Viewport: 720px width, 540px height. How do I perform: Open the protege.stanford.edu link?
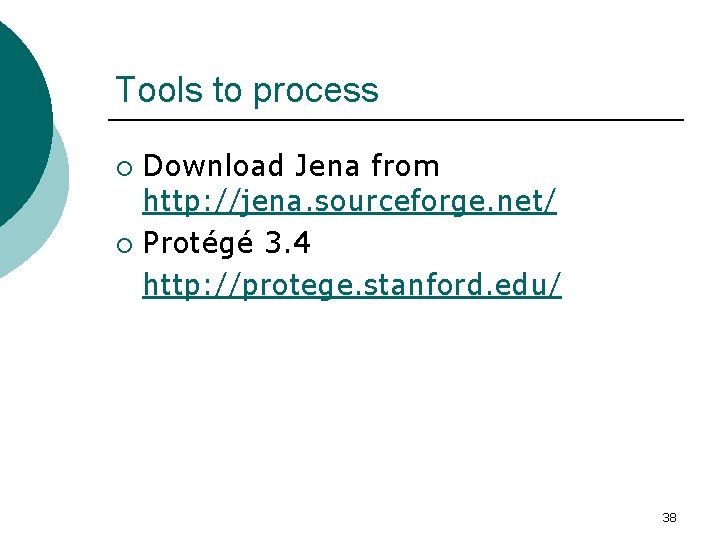(x=352, y=285)
